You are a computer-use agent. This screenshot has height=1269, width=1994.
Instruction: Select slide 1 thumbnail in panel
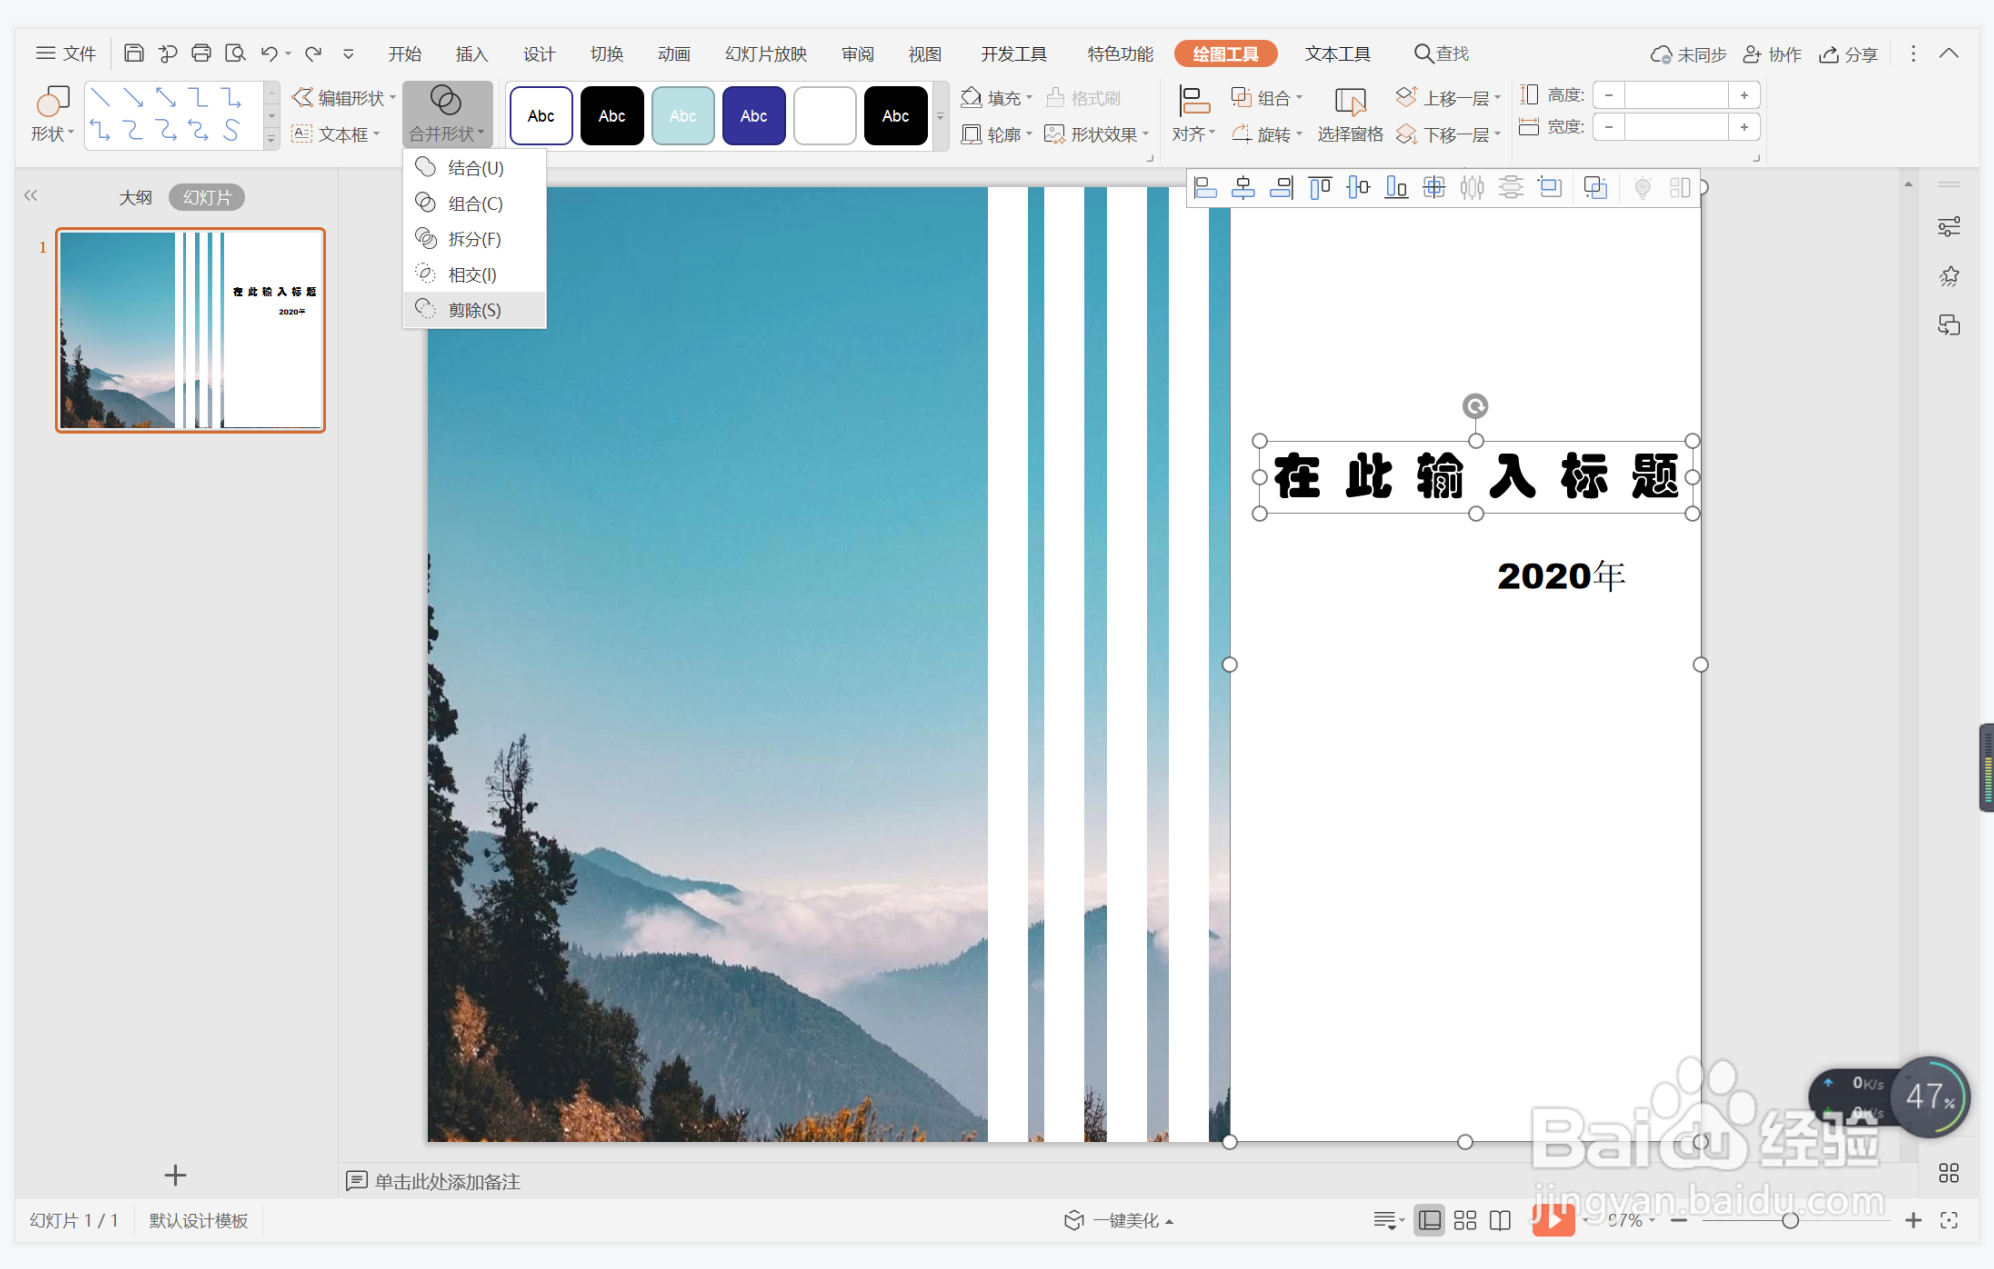tap(190, 330)
